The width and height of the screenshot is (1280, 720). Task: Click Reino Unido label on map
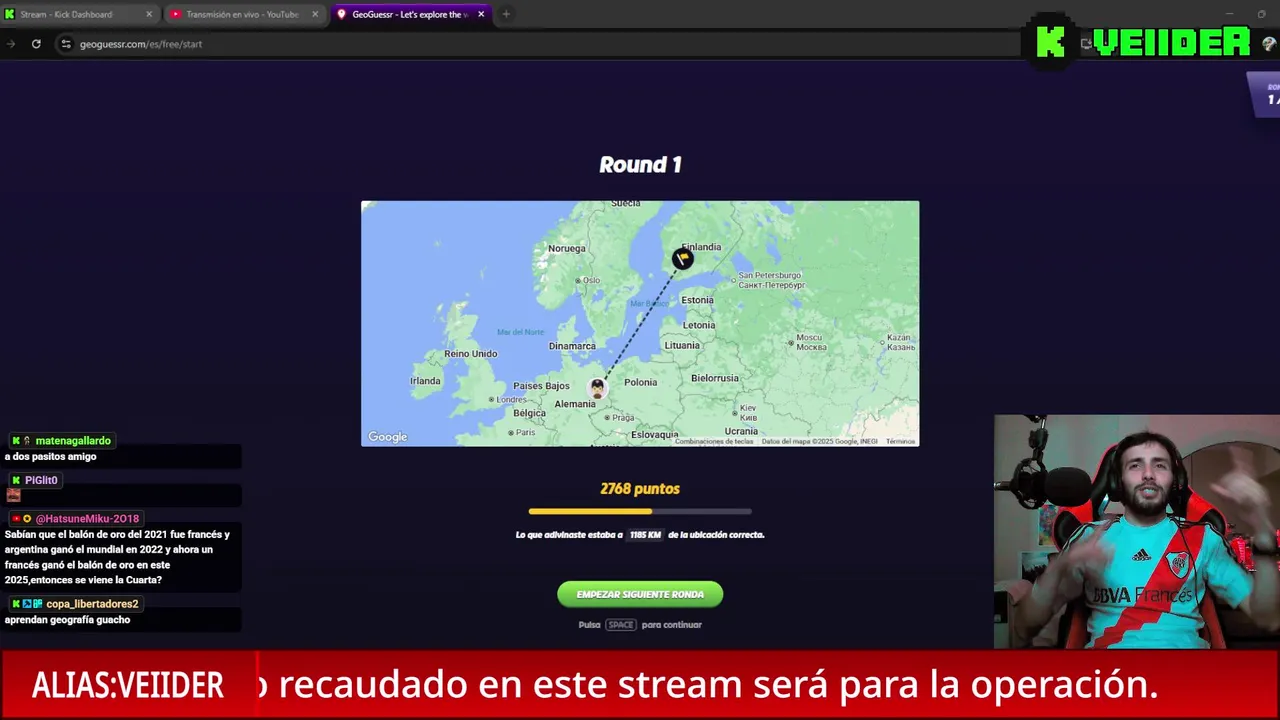471,354
